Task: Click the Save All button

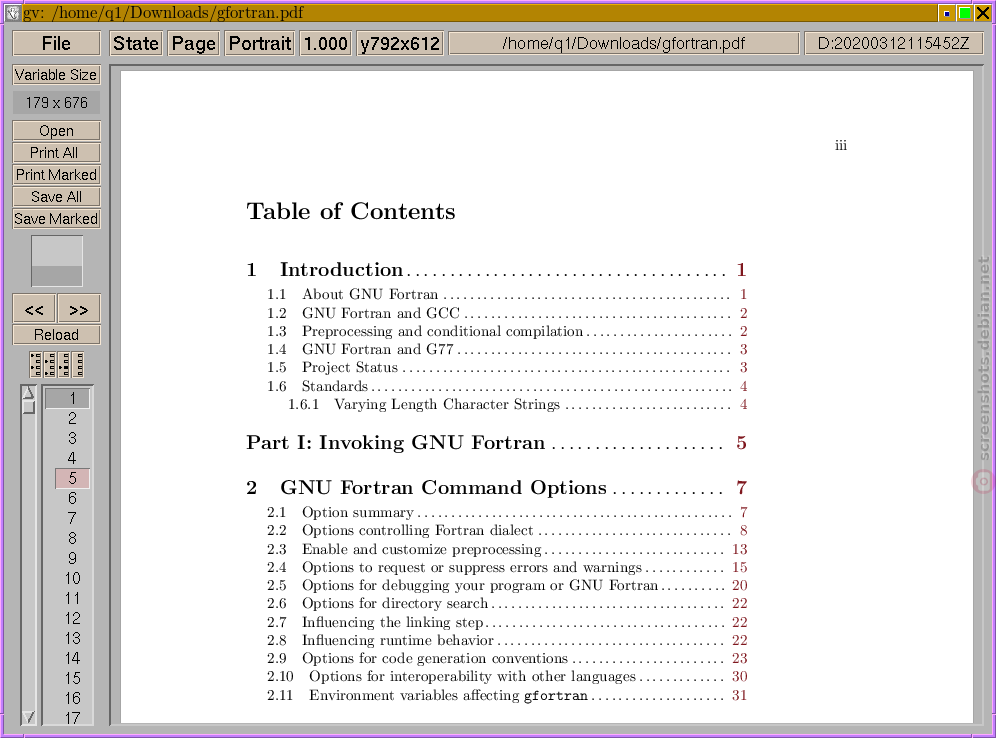Action: 57,197
